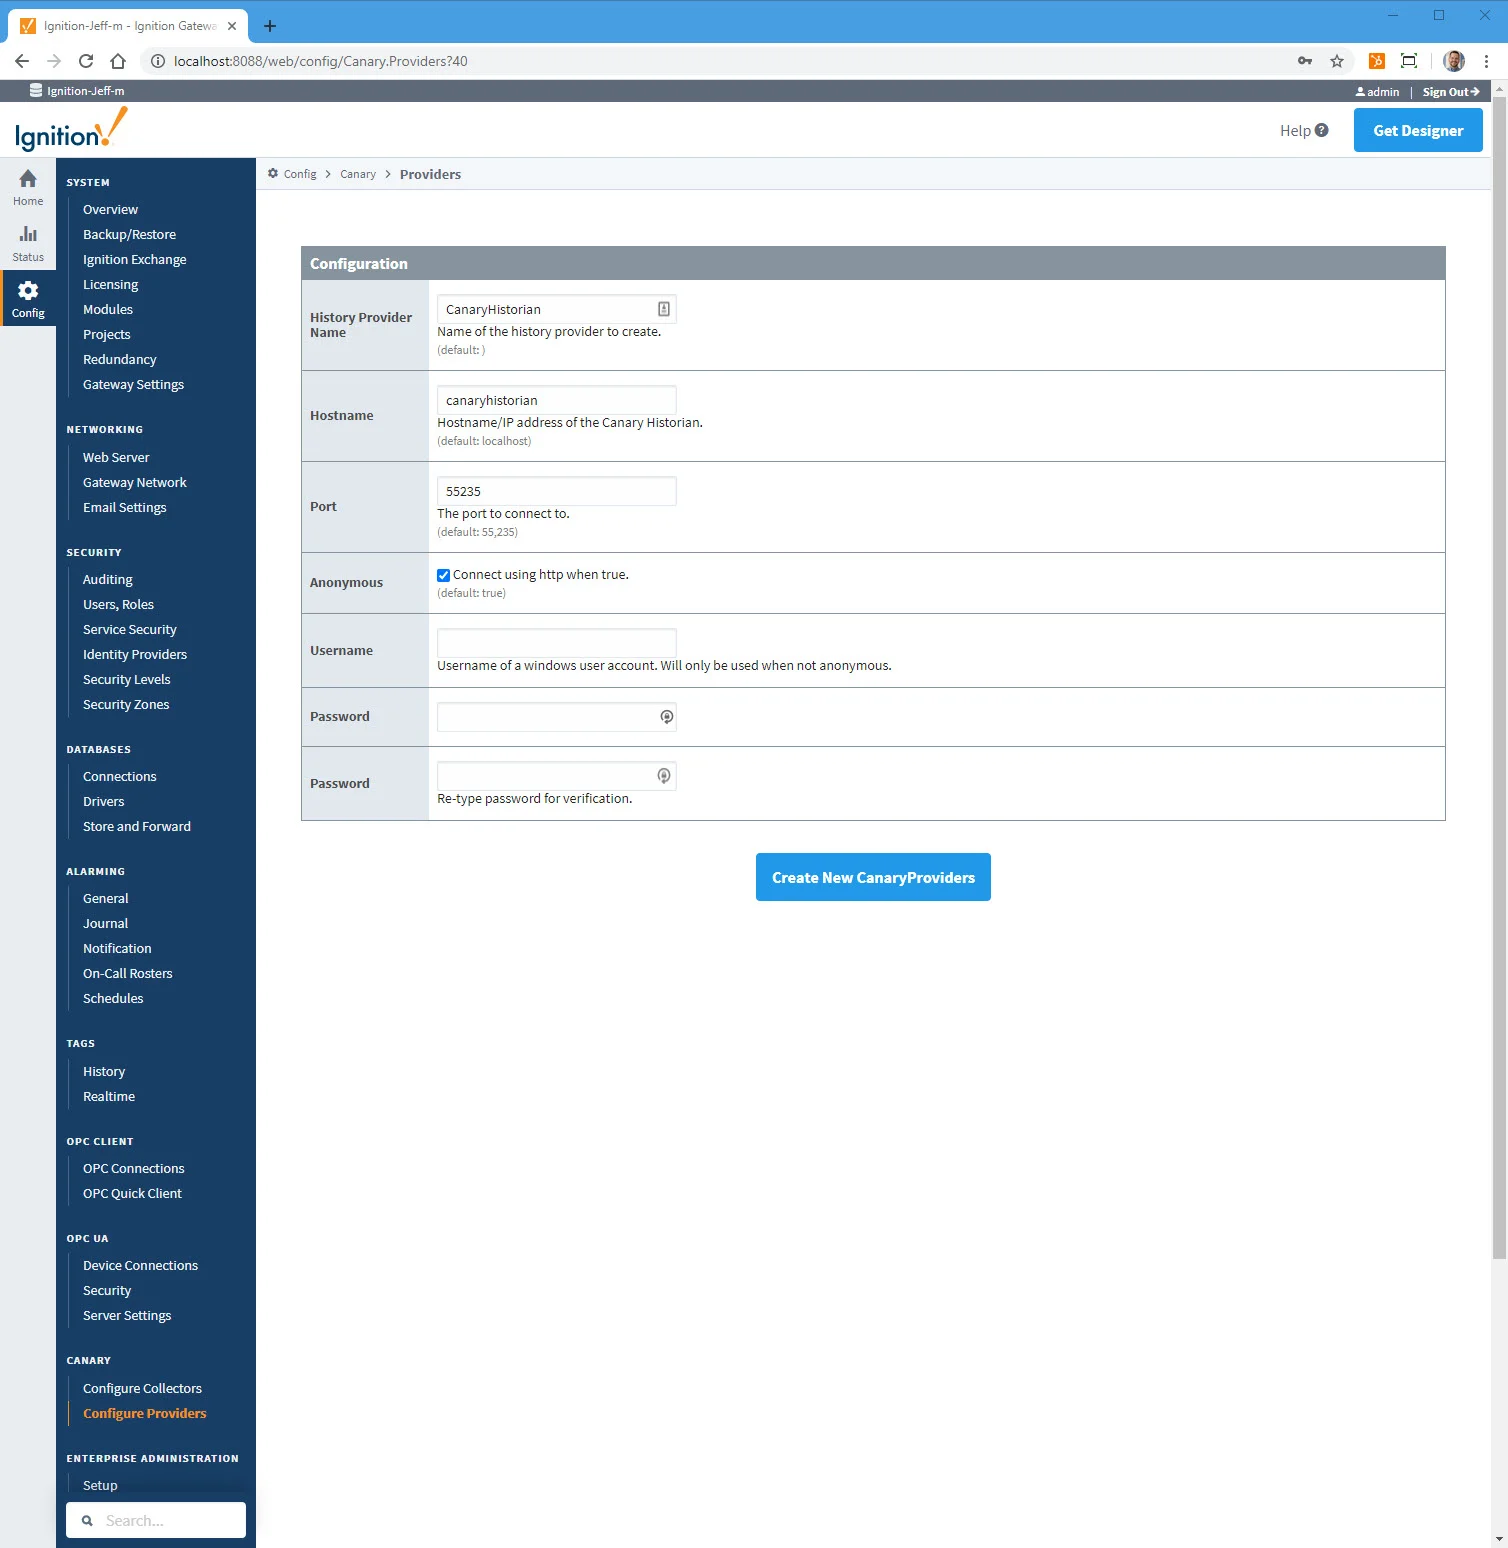Open Tags History page
Viewport: 1508px width, 1548px height.
coord(104,1071)
